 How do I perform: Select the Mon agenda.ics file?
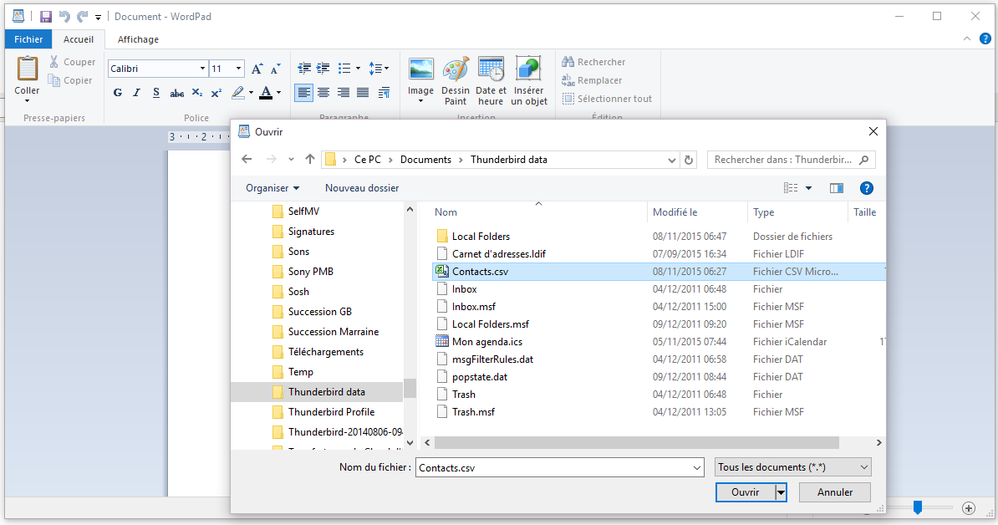pos(486,342)
